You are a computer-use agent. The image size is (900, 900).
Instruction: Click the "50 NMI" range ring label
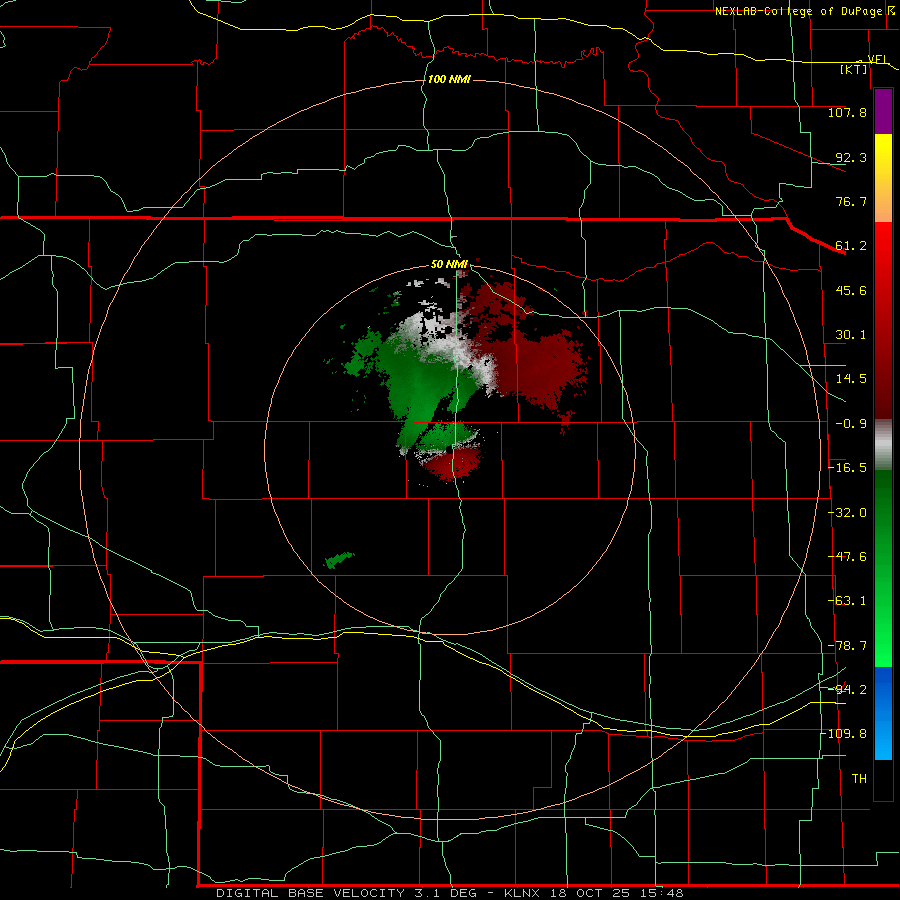(x=449, y=264)
